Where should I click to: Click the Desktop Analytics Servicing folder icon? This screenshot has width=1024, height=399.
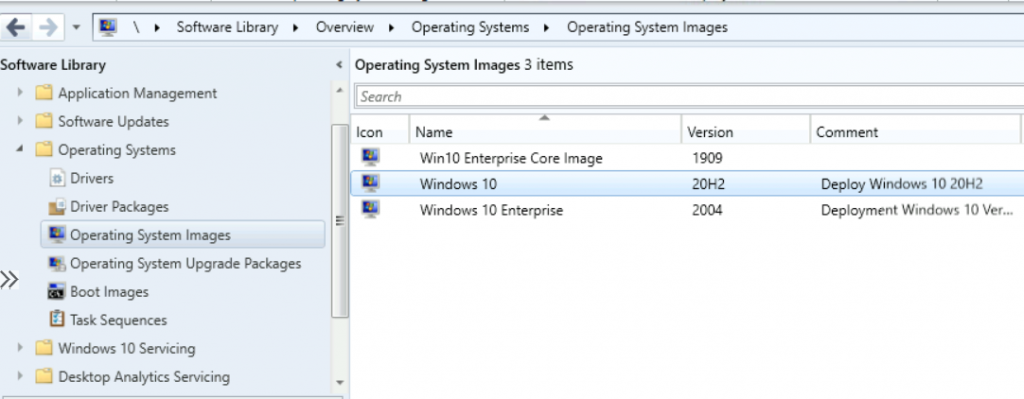[44, 376]
